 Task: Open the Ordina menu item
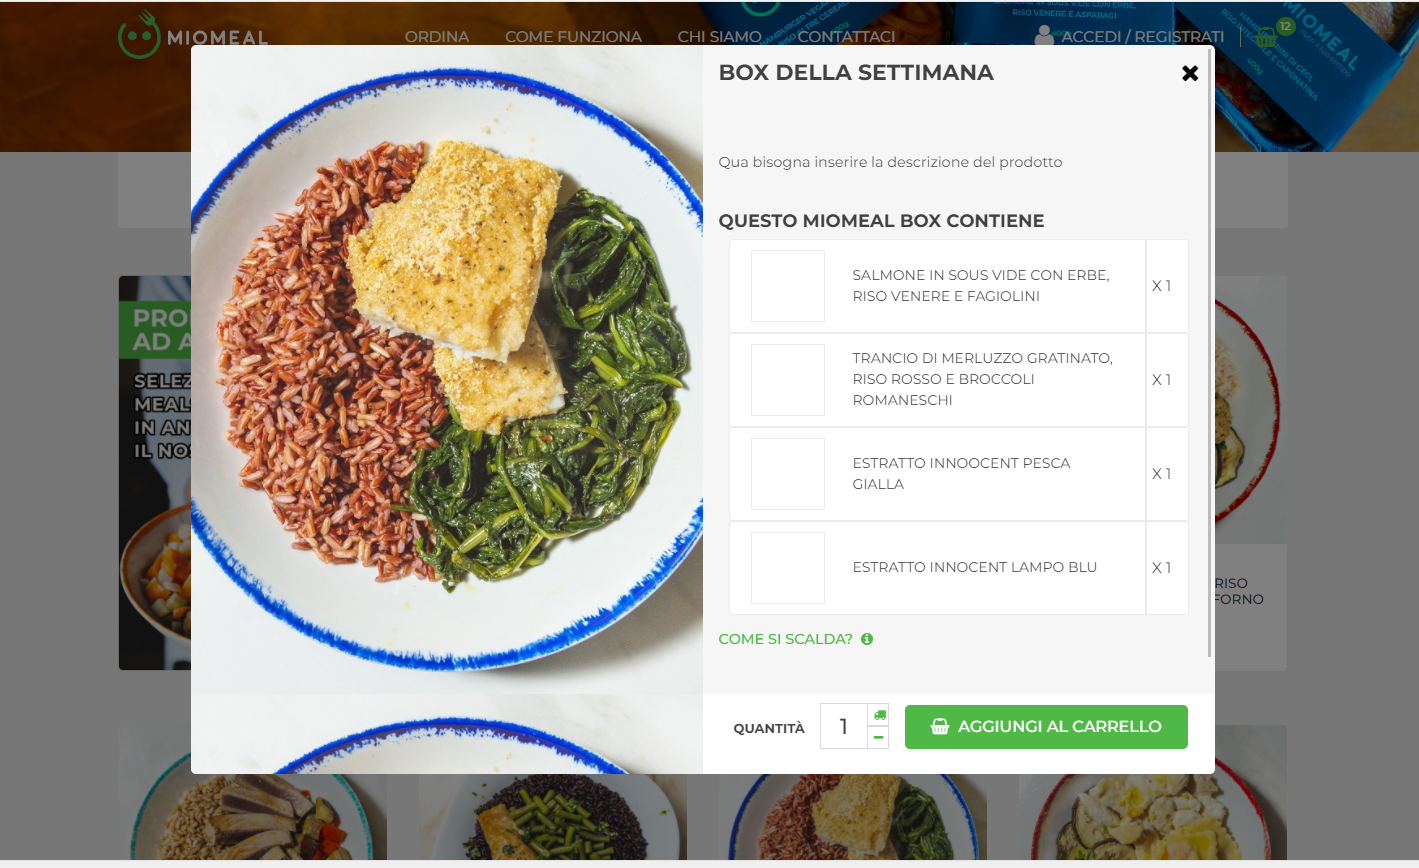tap(437, 36)
